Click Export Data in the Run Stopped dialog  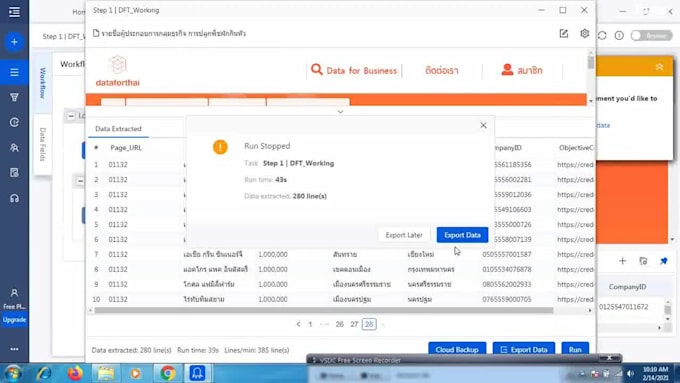click(462, 235)
